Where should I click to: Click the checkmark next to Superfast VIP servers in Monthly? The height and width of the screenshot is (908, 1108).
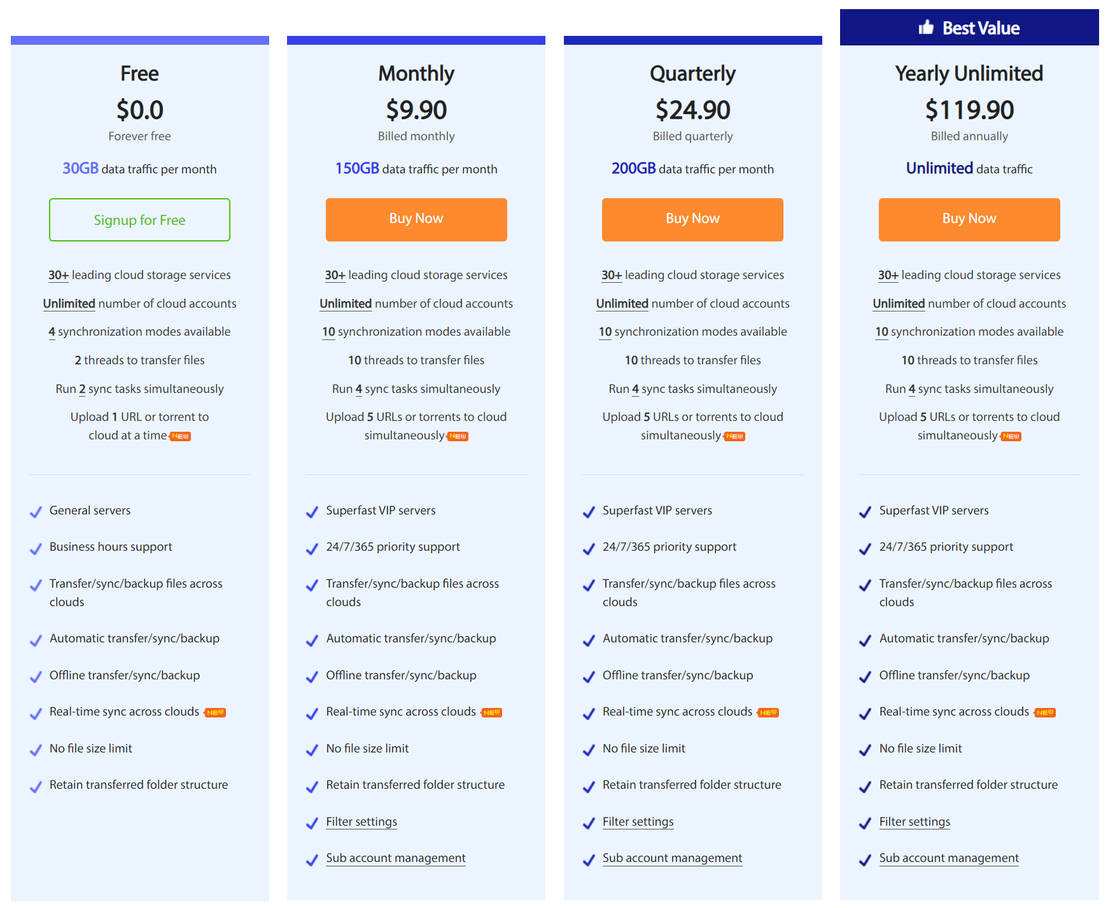click(x=312, y=510)
